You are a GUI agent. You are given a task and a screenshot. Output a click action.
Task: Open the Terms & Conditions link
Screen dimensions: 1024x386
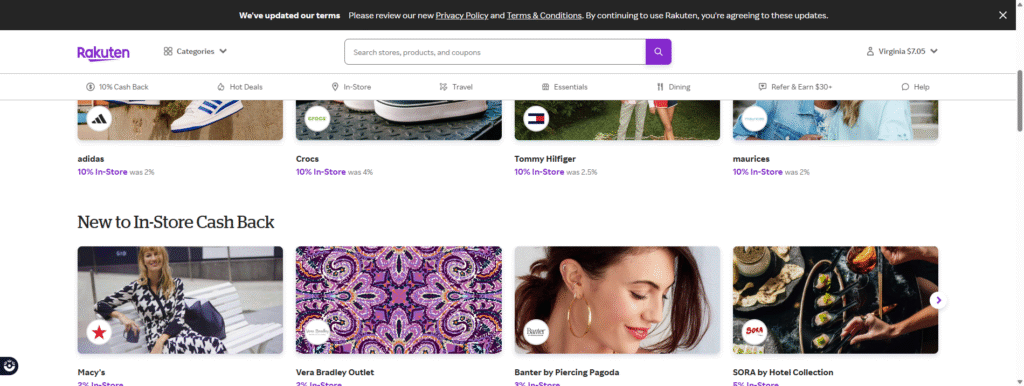coord(544,15)
